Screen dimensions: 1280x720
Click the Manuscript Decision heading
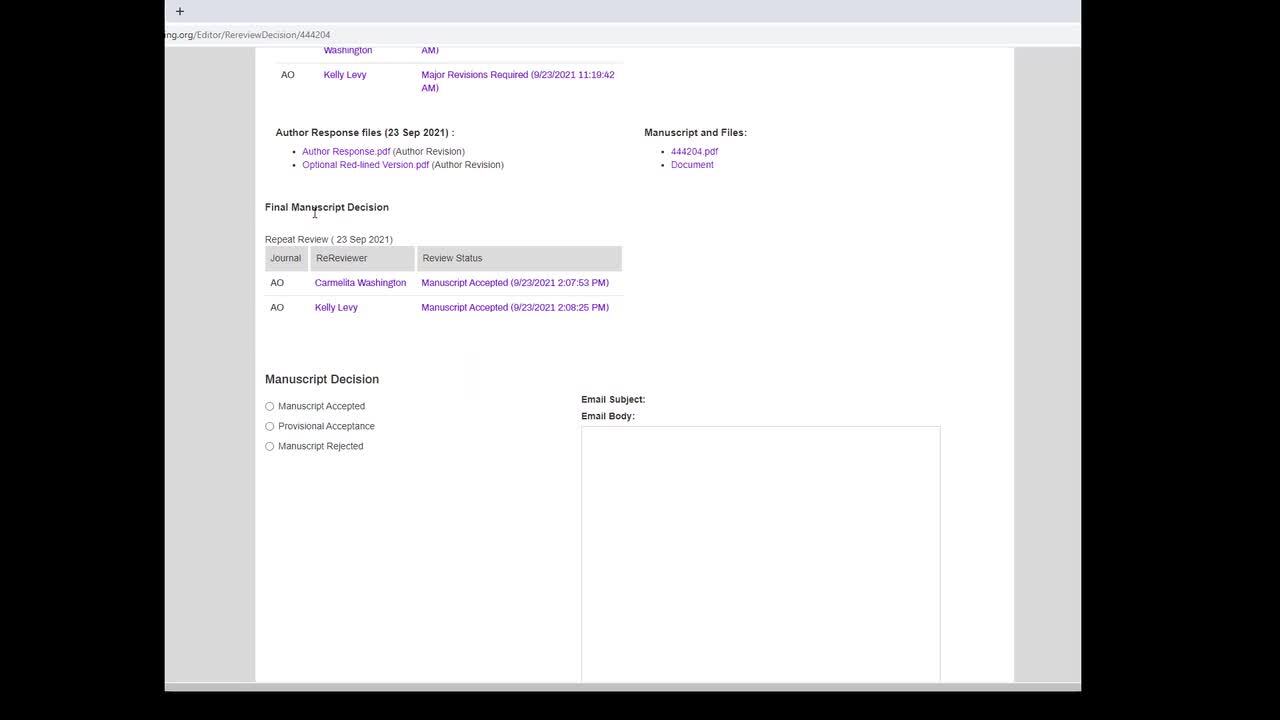tap(322, 380)
